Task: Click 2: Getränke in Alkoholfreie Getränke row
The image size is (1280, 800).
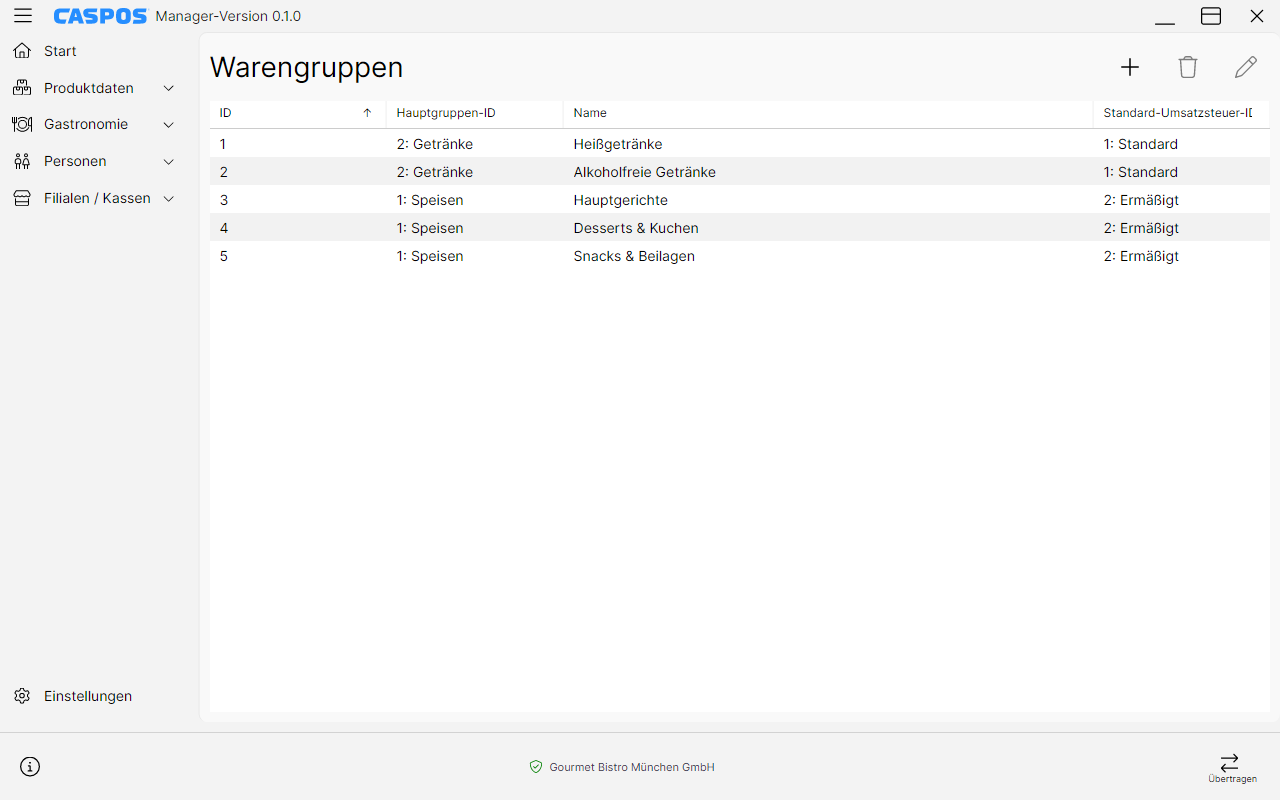Action: point(435,172)
